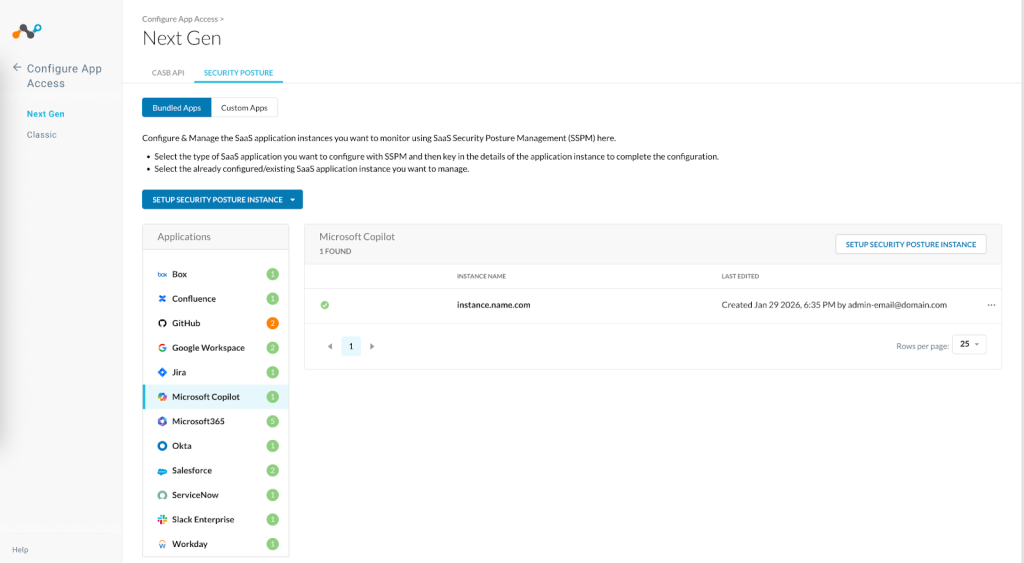Open Next Gen in the sidebar
1024x563 pixels.
pyautogui.click(x=46, y=114)
